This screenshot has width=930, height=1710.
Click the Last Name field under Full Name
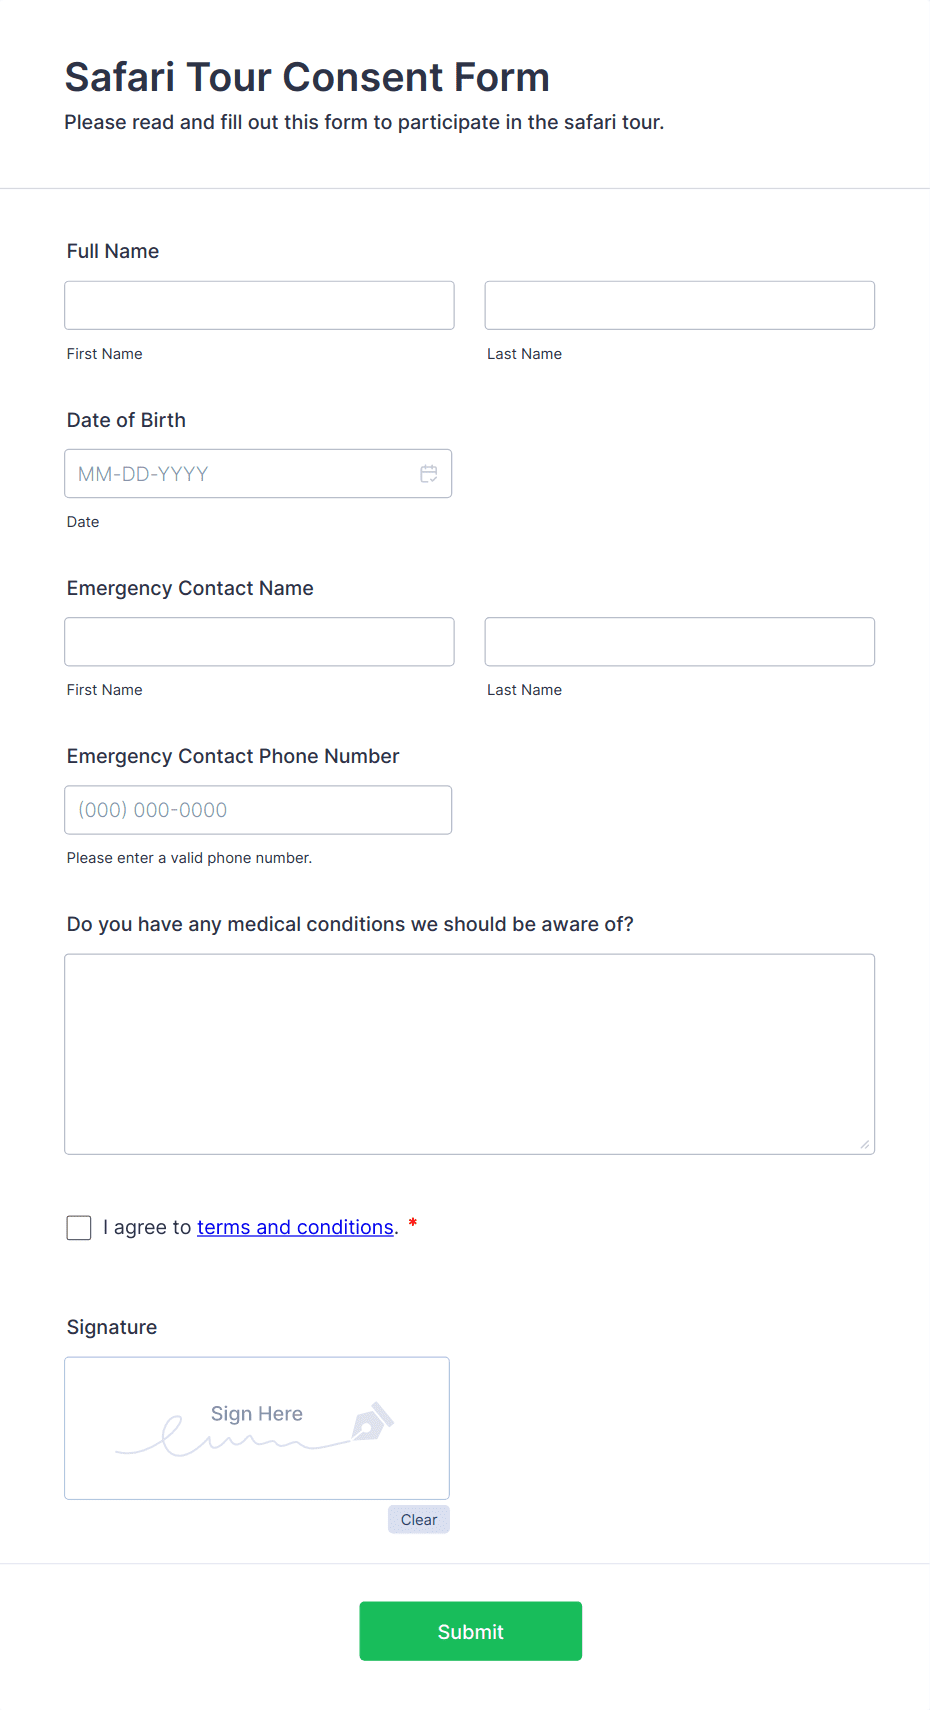click(x=679, y=305)
